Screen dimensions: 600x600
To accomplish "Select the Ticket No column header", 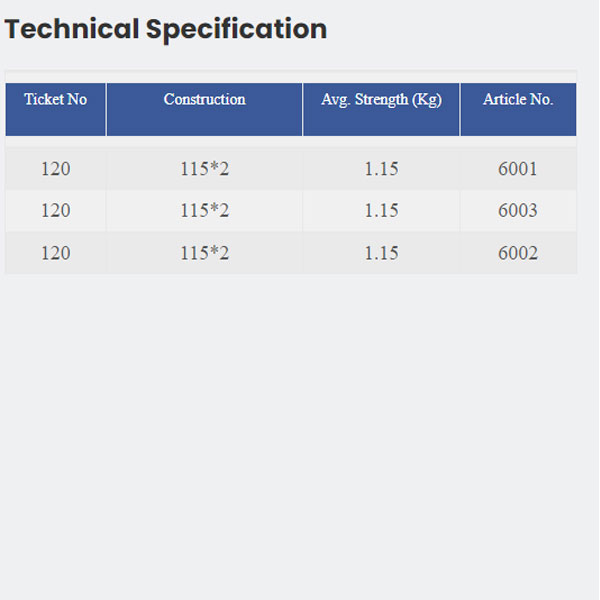I will pos(55,109).
